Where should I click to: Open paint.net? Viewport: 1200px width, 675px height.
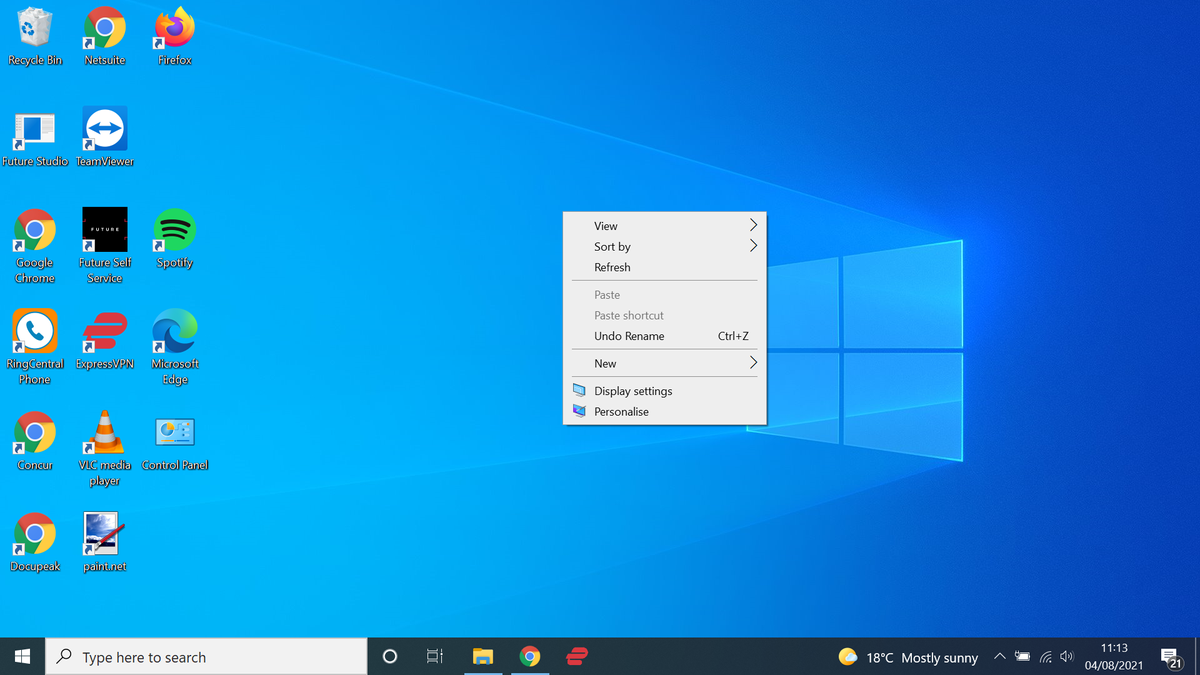pyautogui.click(x=103, y=531)
